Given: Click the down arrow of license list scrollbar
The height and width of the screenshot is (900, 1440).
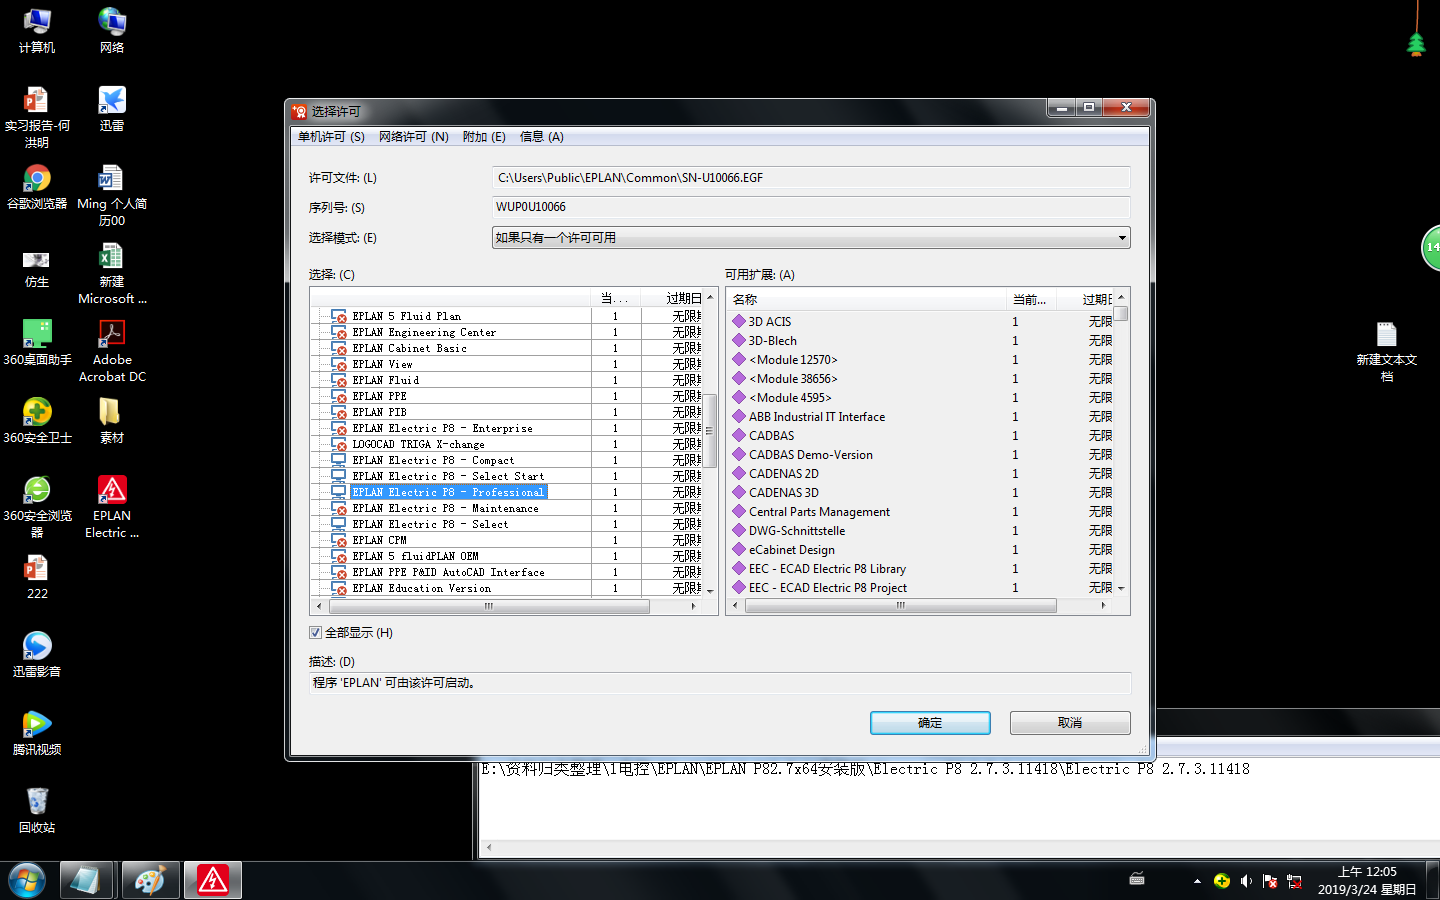Looking at the screenshot, I should [710, 591].
